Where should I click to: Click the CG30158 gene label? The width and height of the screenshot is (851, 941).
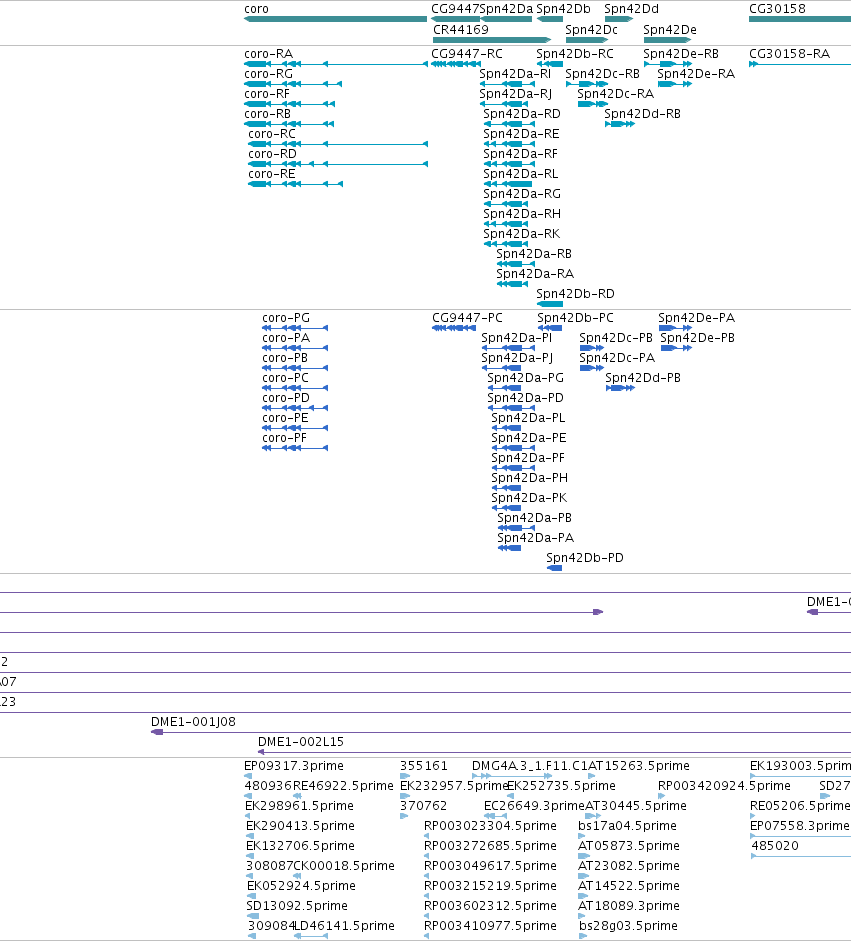[x=777, y=8]
